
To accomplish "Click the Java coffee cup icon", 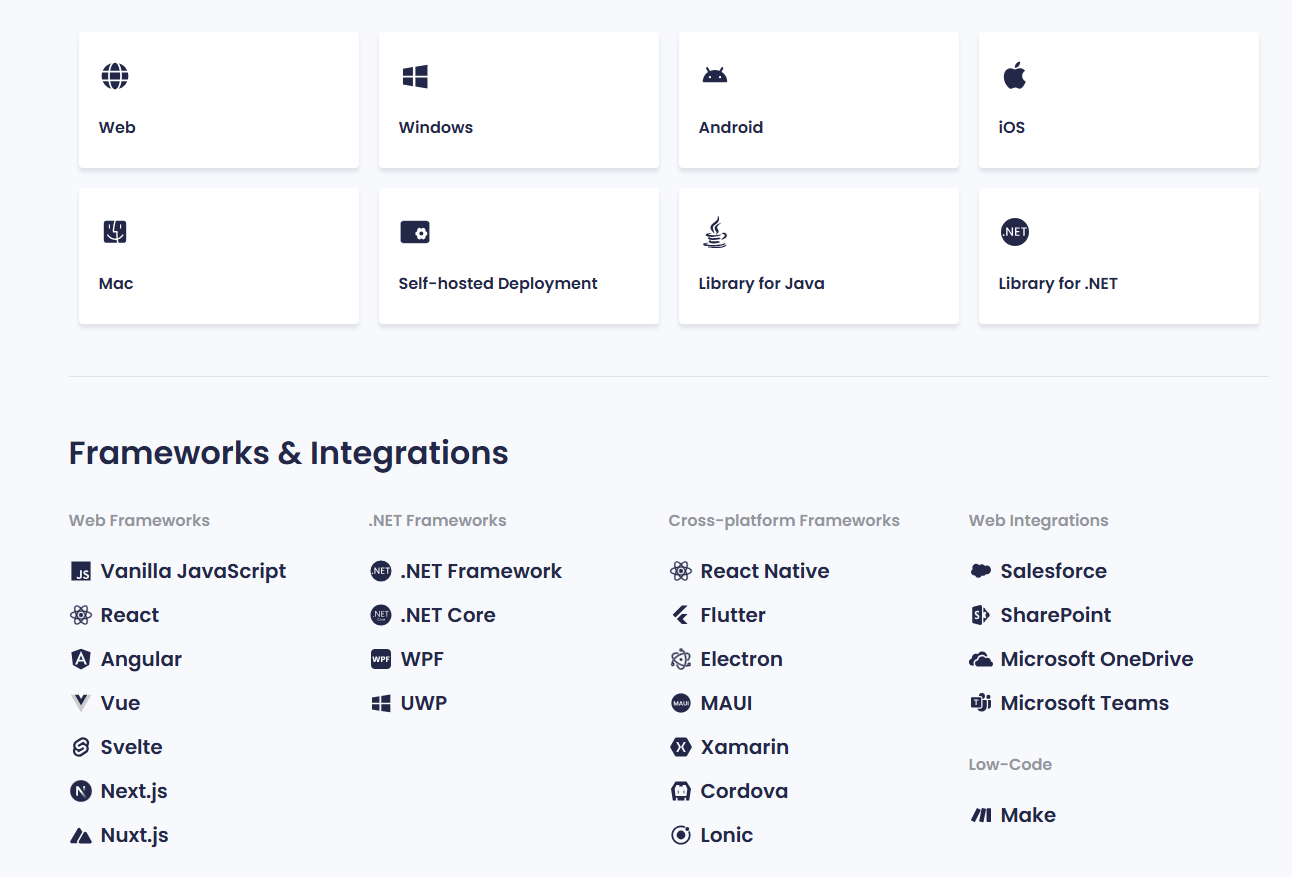I will click(715, 232).
